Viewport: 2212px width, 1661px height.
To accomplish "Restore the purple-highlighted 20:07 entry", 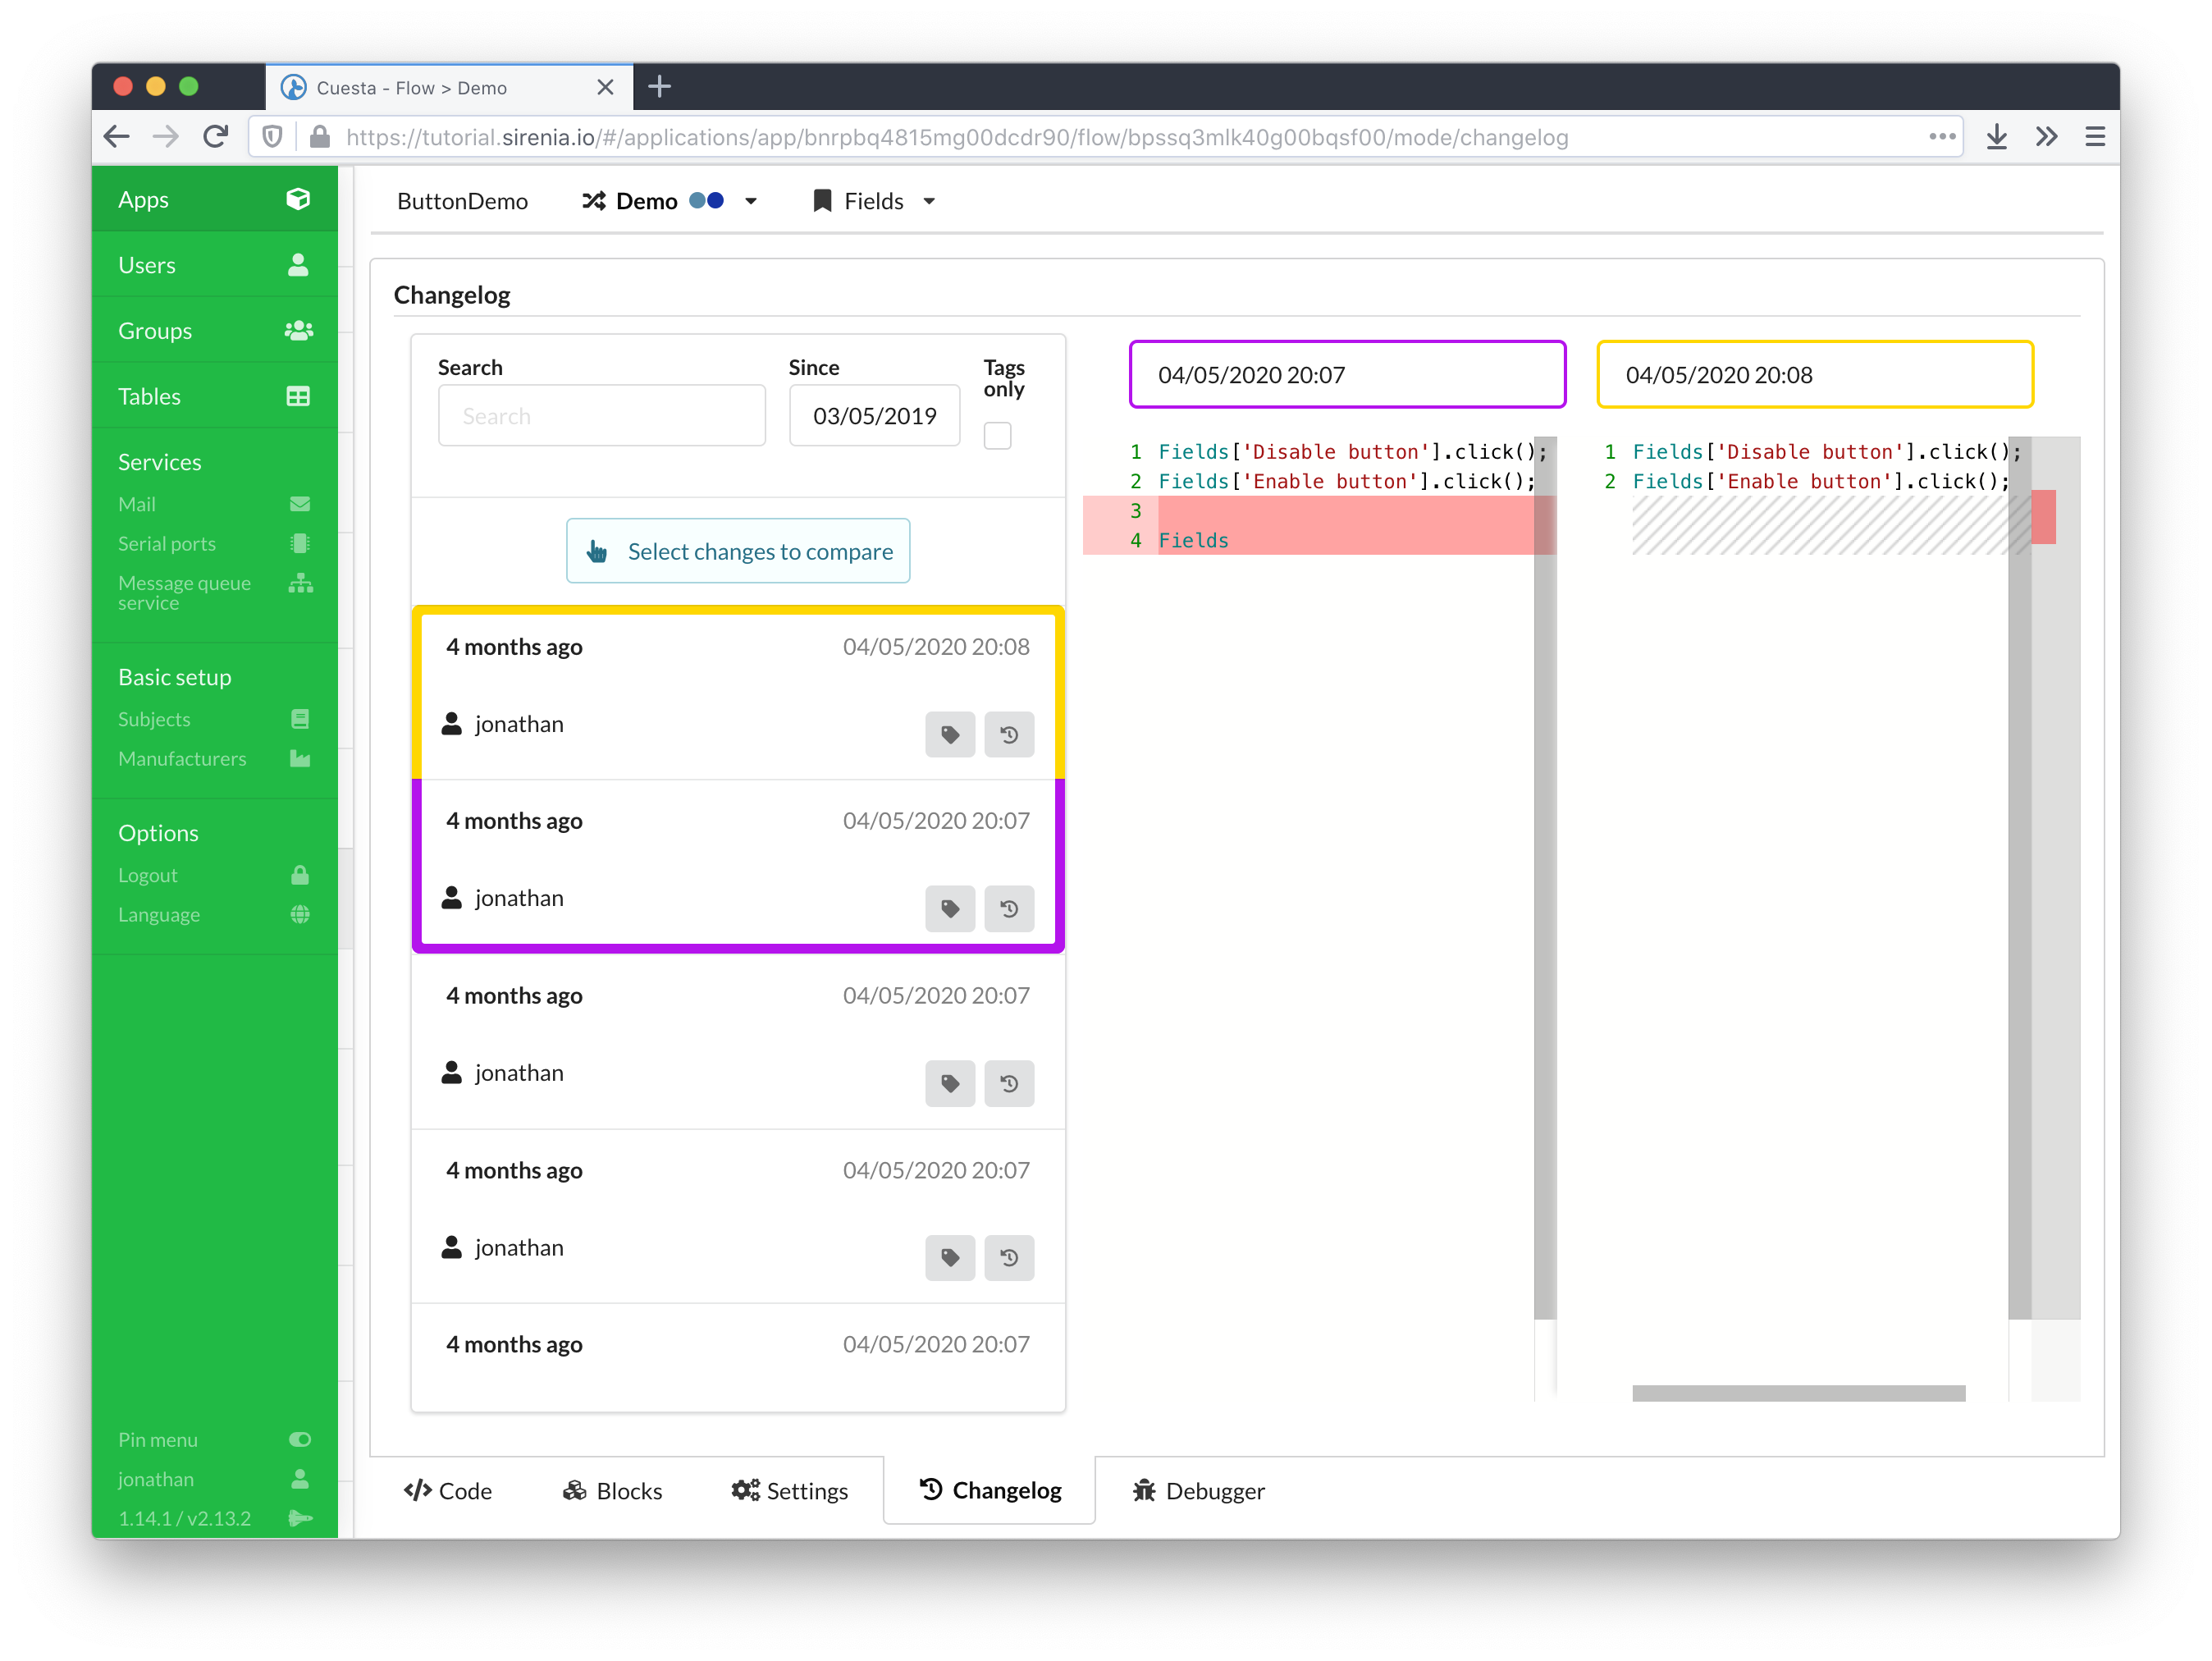I will tap(1009, 909).
